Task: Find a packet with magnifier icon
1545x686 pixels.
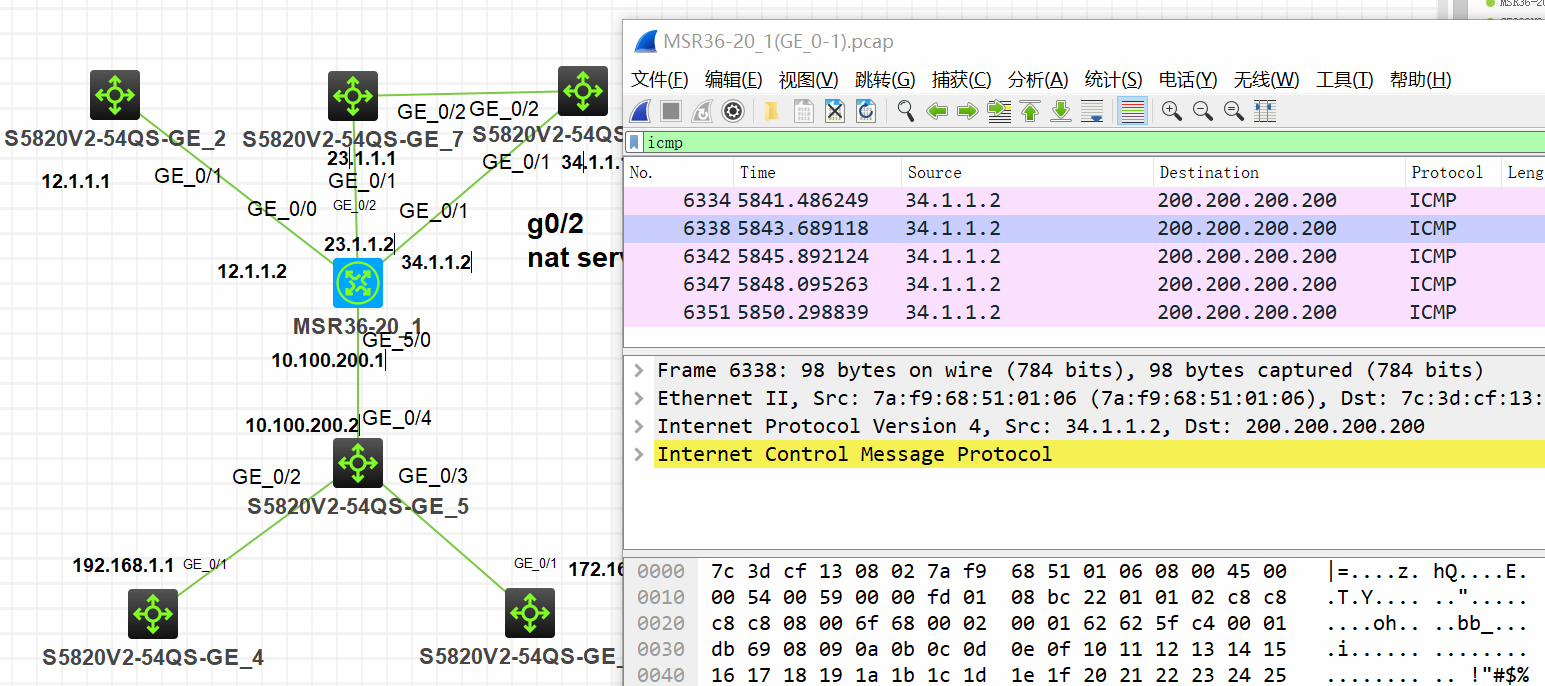Action: click(905, 111)
